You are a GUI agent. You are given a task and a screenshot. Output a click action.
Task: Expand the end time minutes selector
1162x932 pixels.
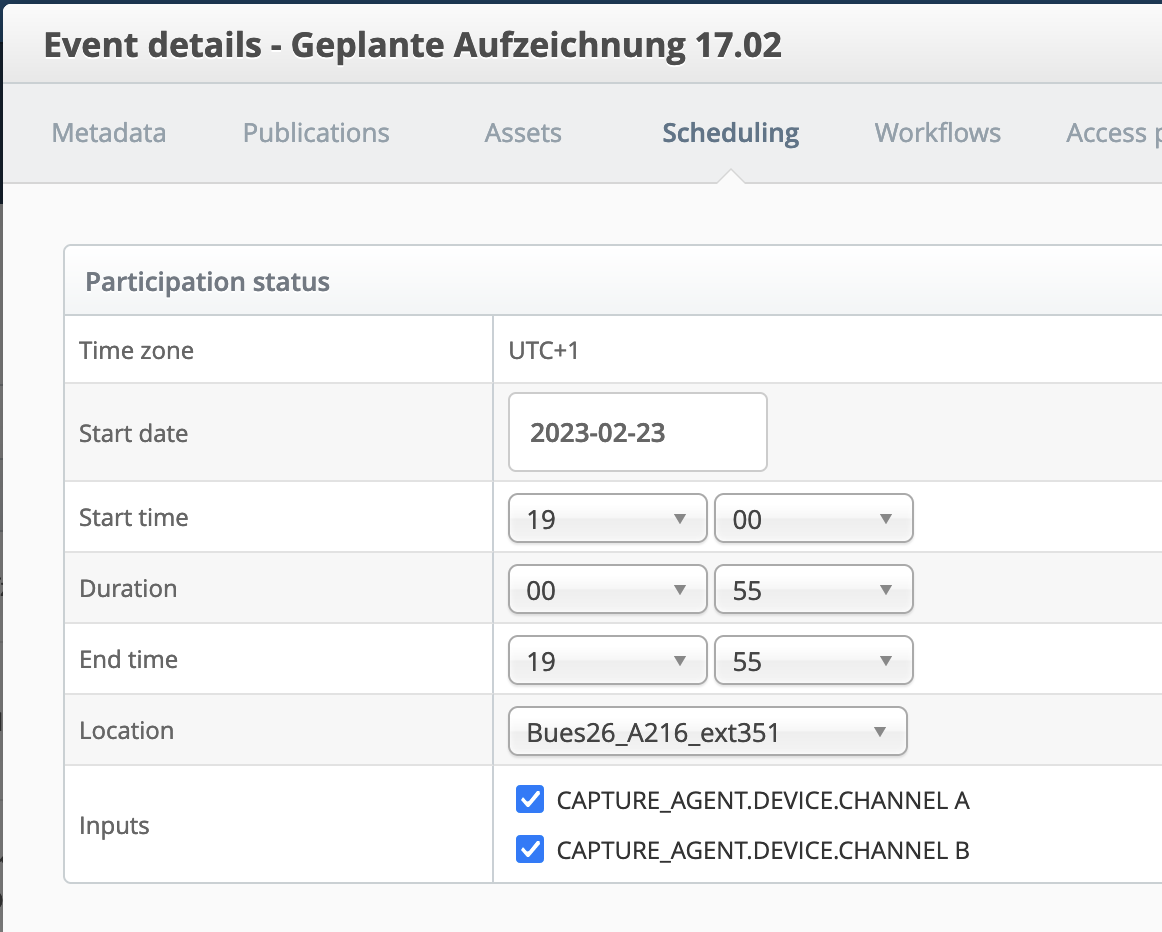point(813,660)
